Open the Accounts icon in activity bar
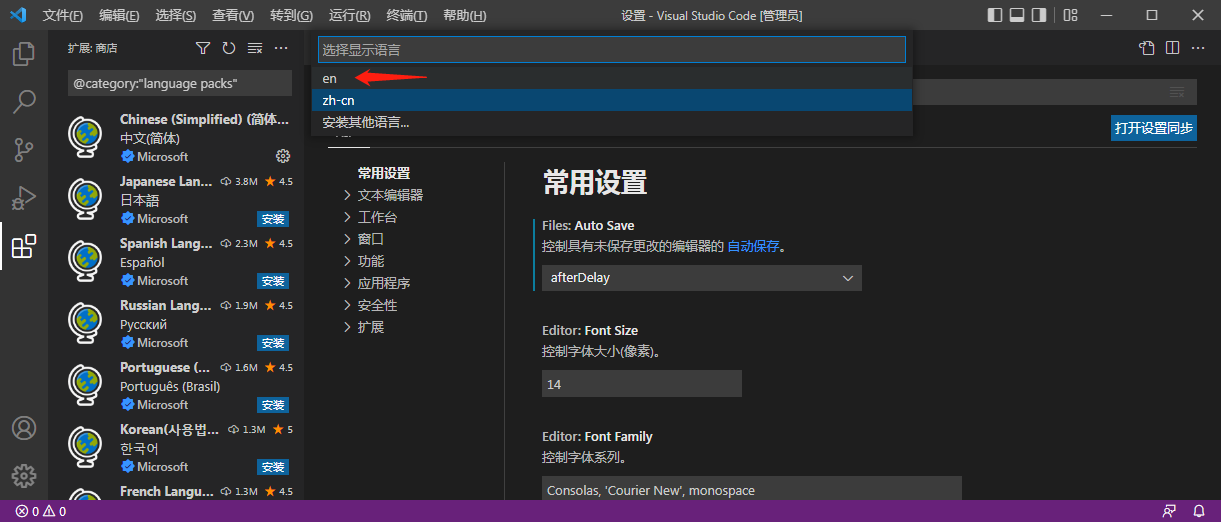The width and height of the screenshot is (1221, 522). click(x=24, y=428)
